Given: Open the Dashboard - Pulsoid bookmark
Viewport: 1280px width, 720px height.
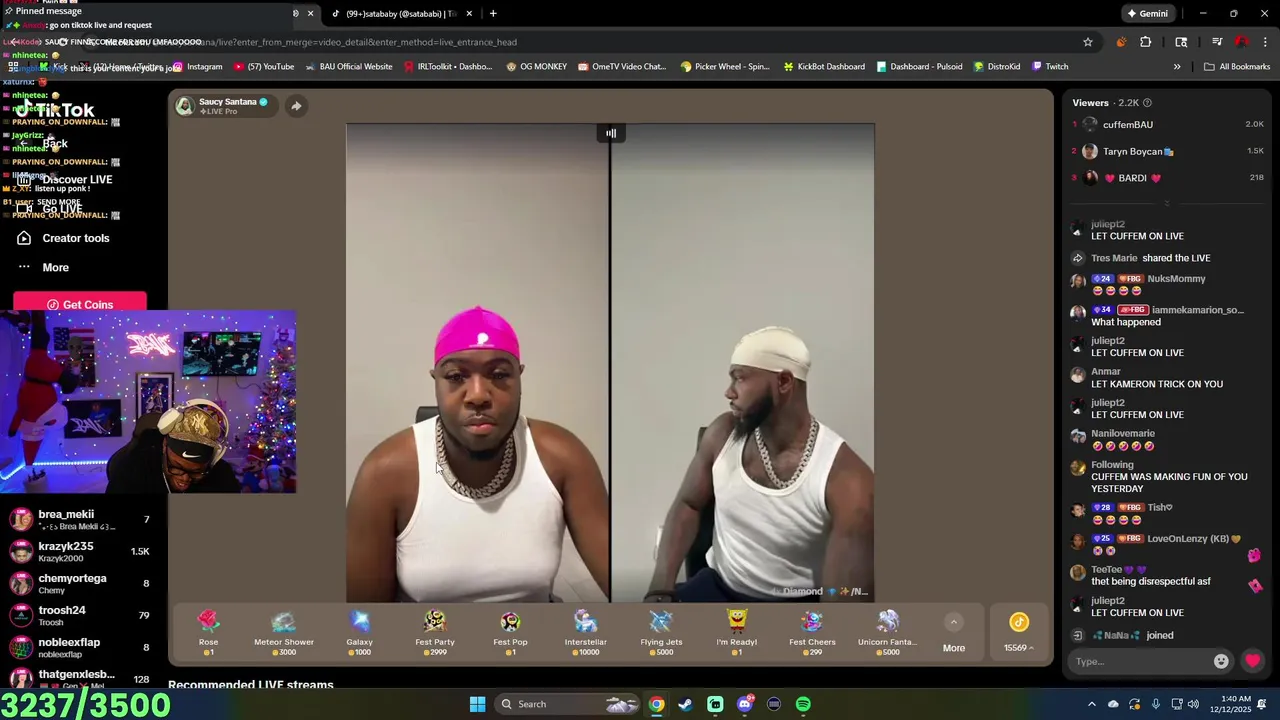Looking at the screenshot, I should pyautogui.click(x=919, y=67).
